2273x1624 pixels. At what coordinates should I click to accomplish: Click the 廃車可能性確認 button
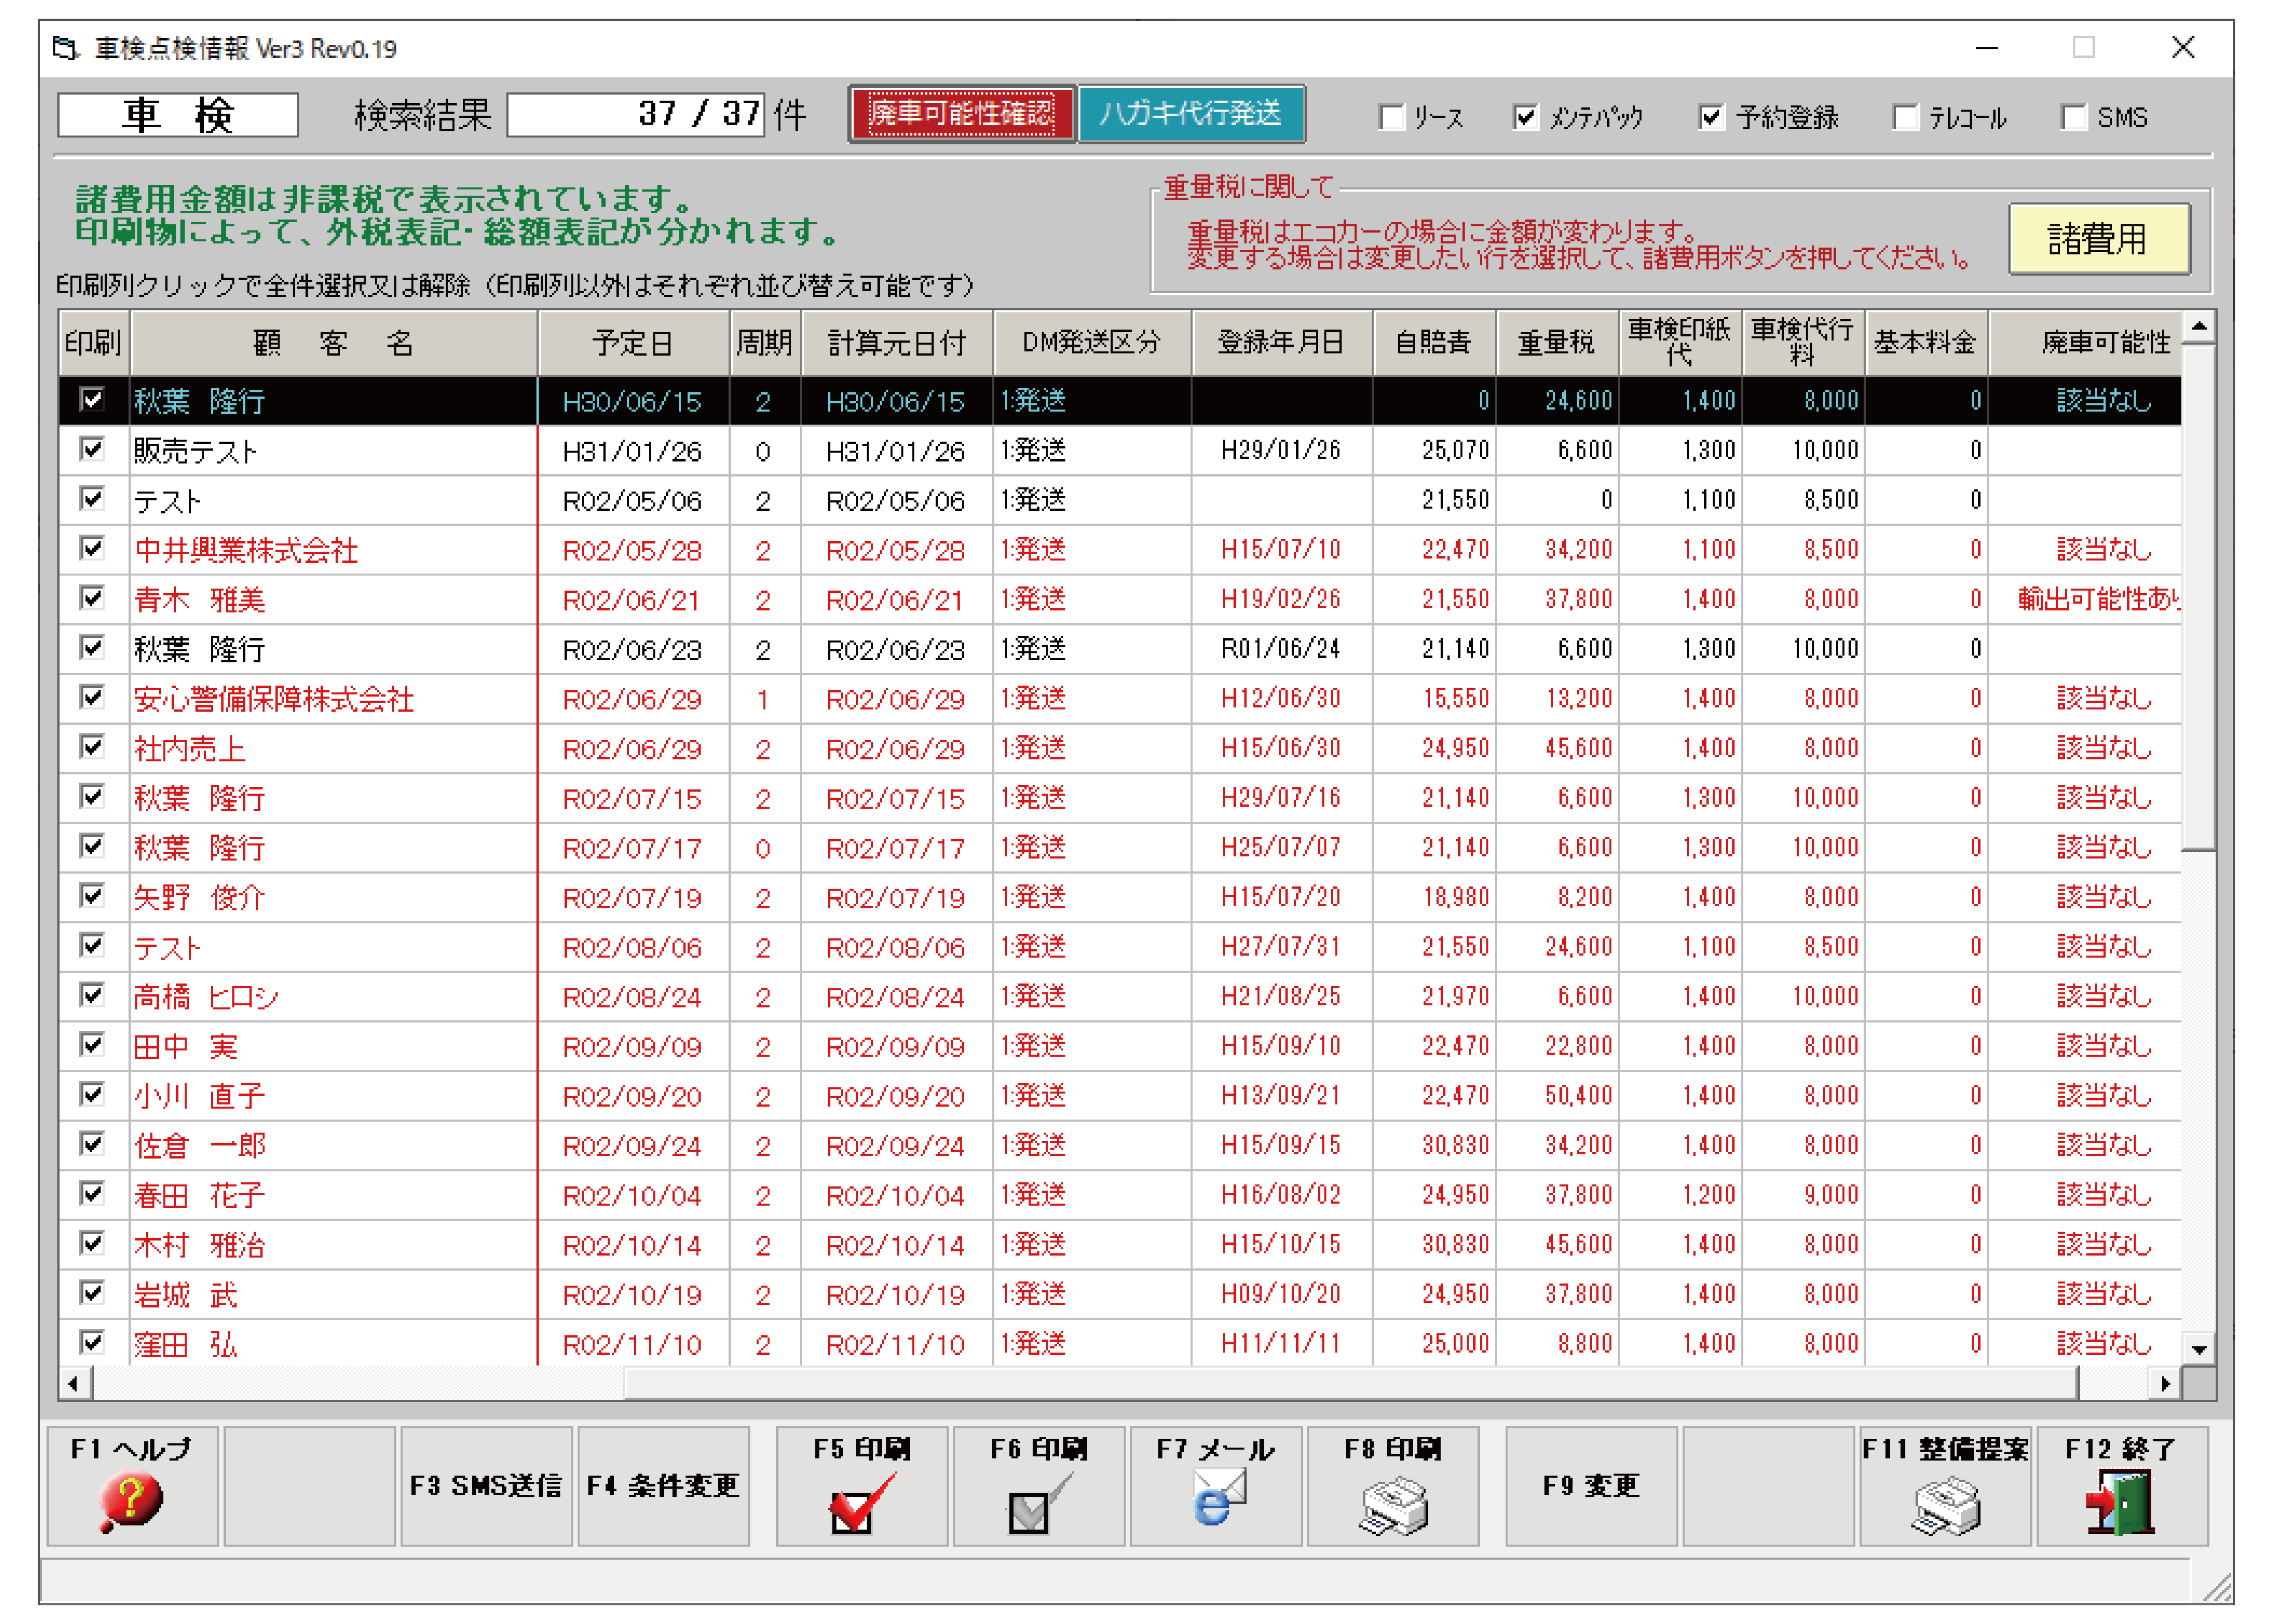pyautogui.click(x=961, y=113)
